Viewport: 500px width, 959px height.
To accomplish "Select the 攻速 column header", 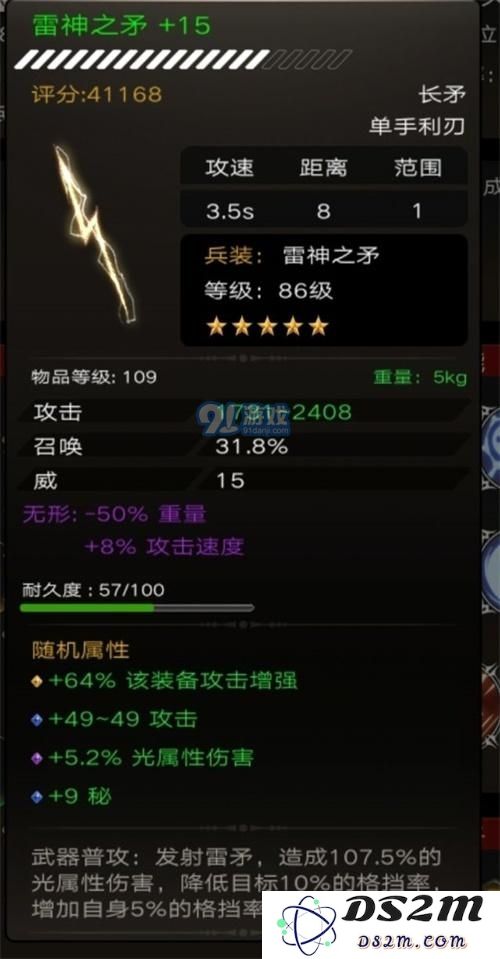I will tap(229, 168).
